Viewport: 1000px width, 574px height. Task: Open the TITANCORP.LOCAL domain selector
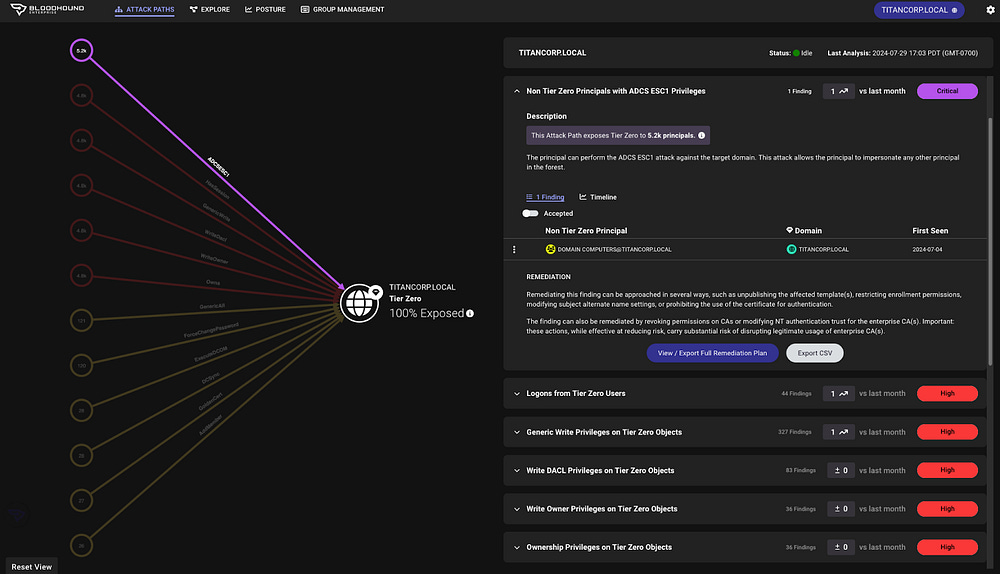pyautogui.click(x=919, y=10)
